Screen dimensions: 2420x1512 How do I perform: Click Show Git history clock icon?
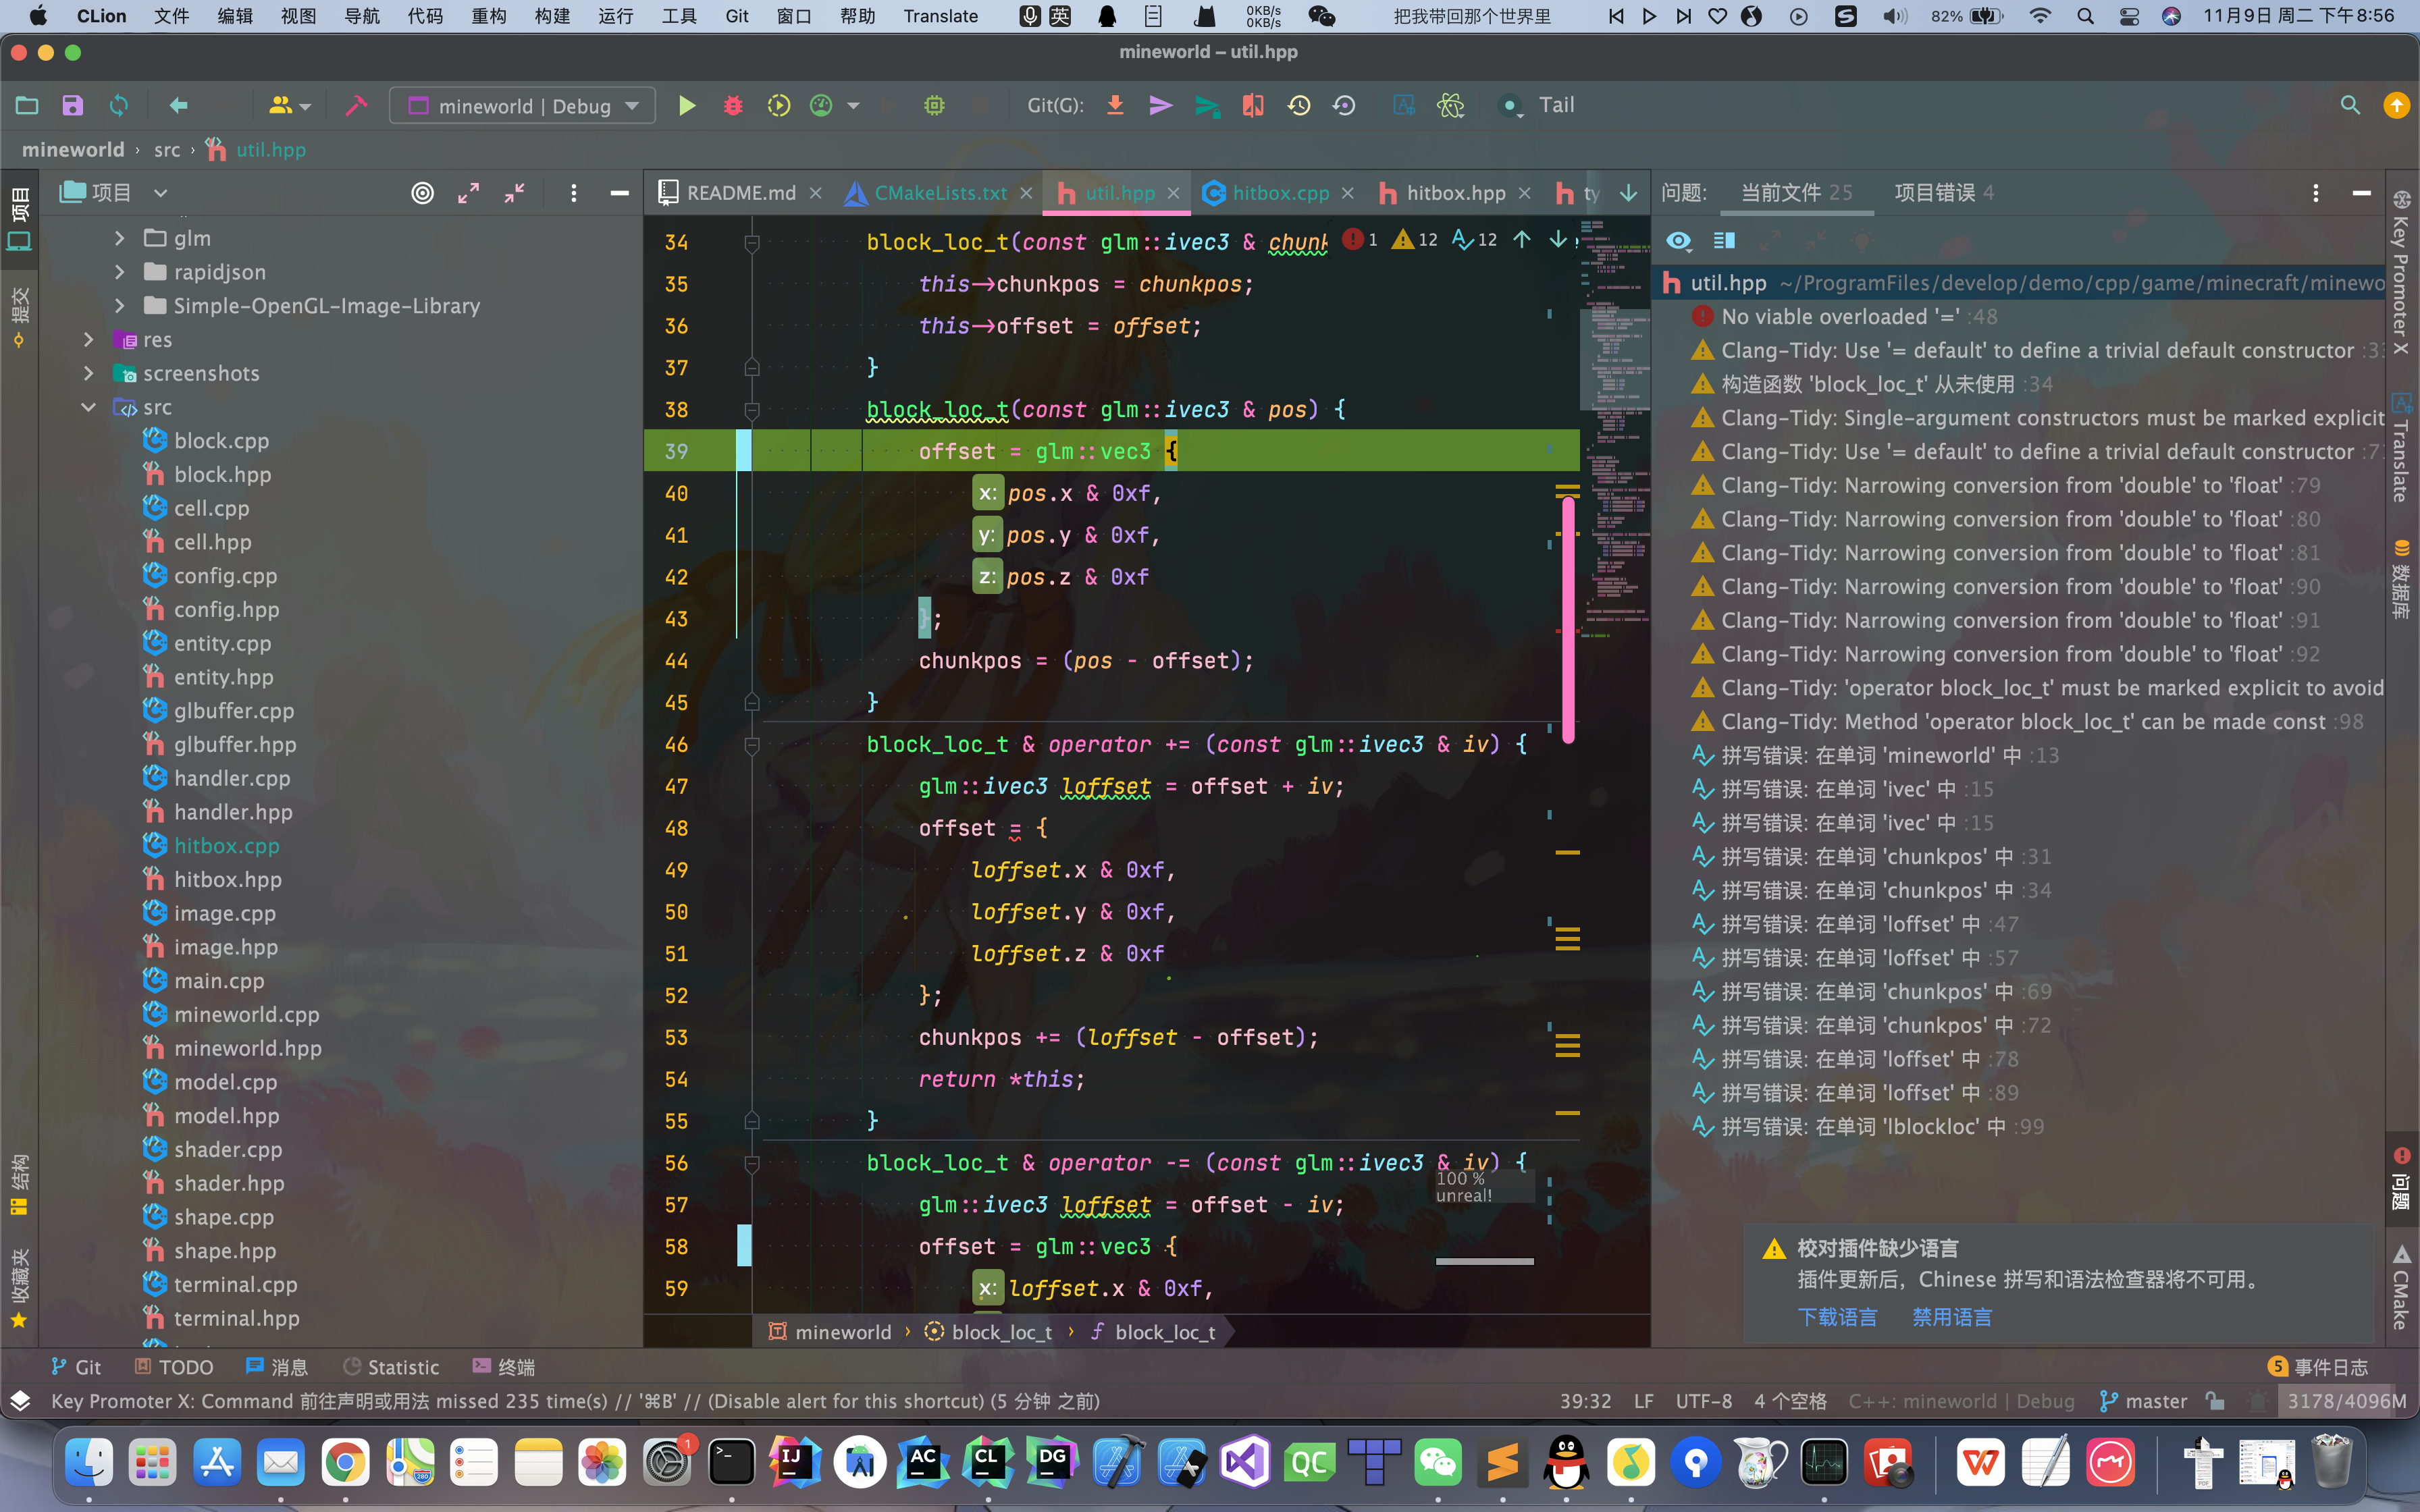tap(1299, 106)
